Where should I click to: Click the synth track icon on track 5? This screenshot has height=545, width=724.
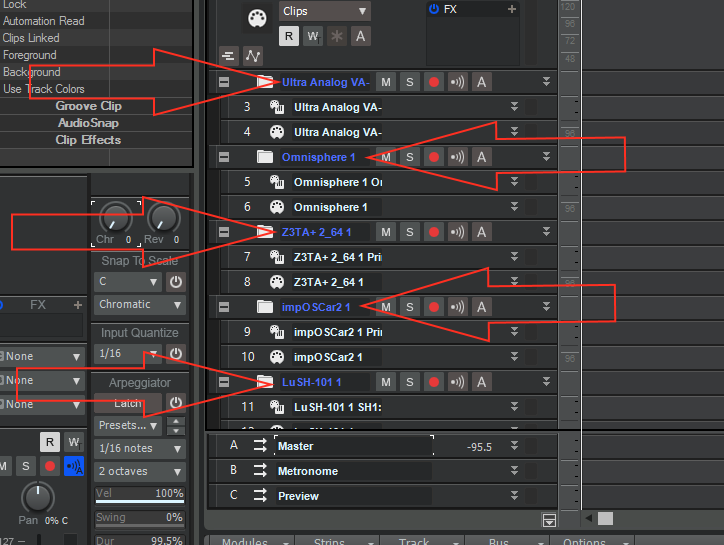(x=277, y=182)
